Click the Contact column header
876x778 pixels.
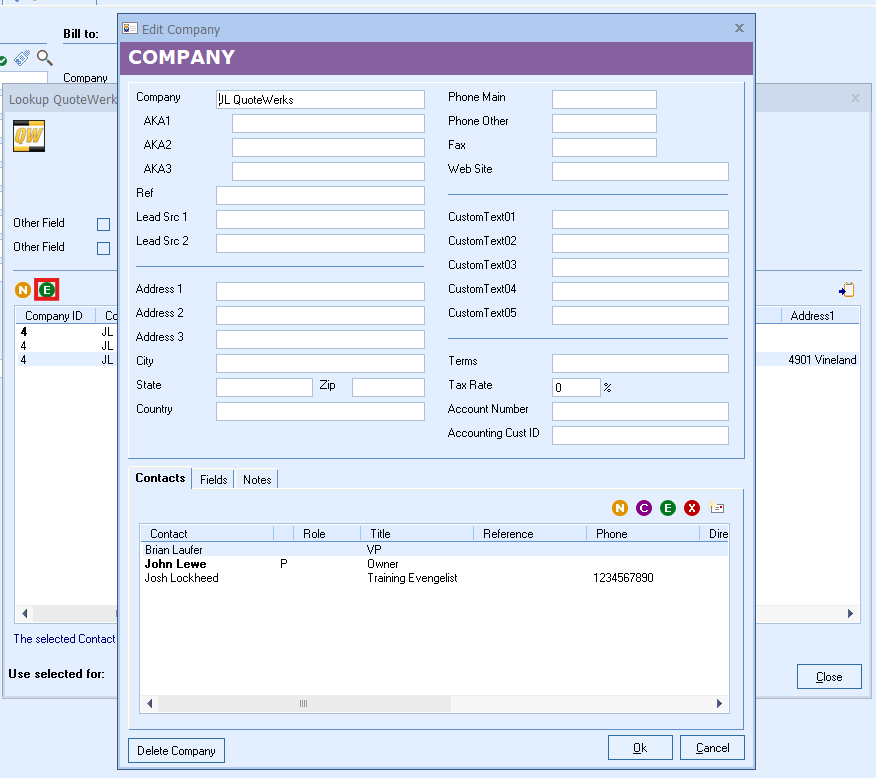[207, 533]
